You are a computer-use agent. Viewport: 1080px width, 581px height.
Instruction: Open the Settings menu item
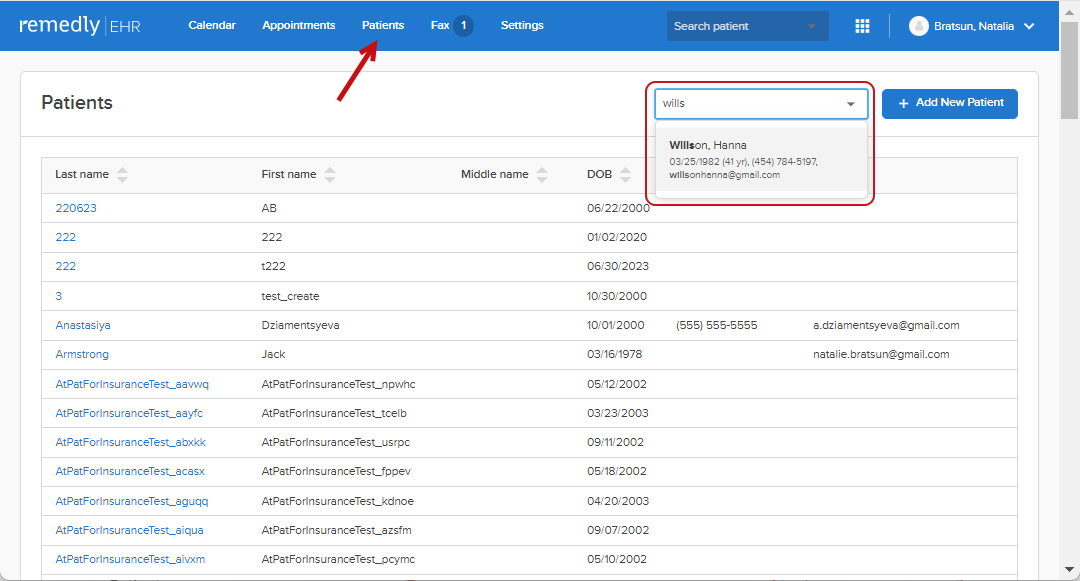[x=522, y=25]
